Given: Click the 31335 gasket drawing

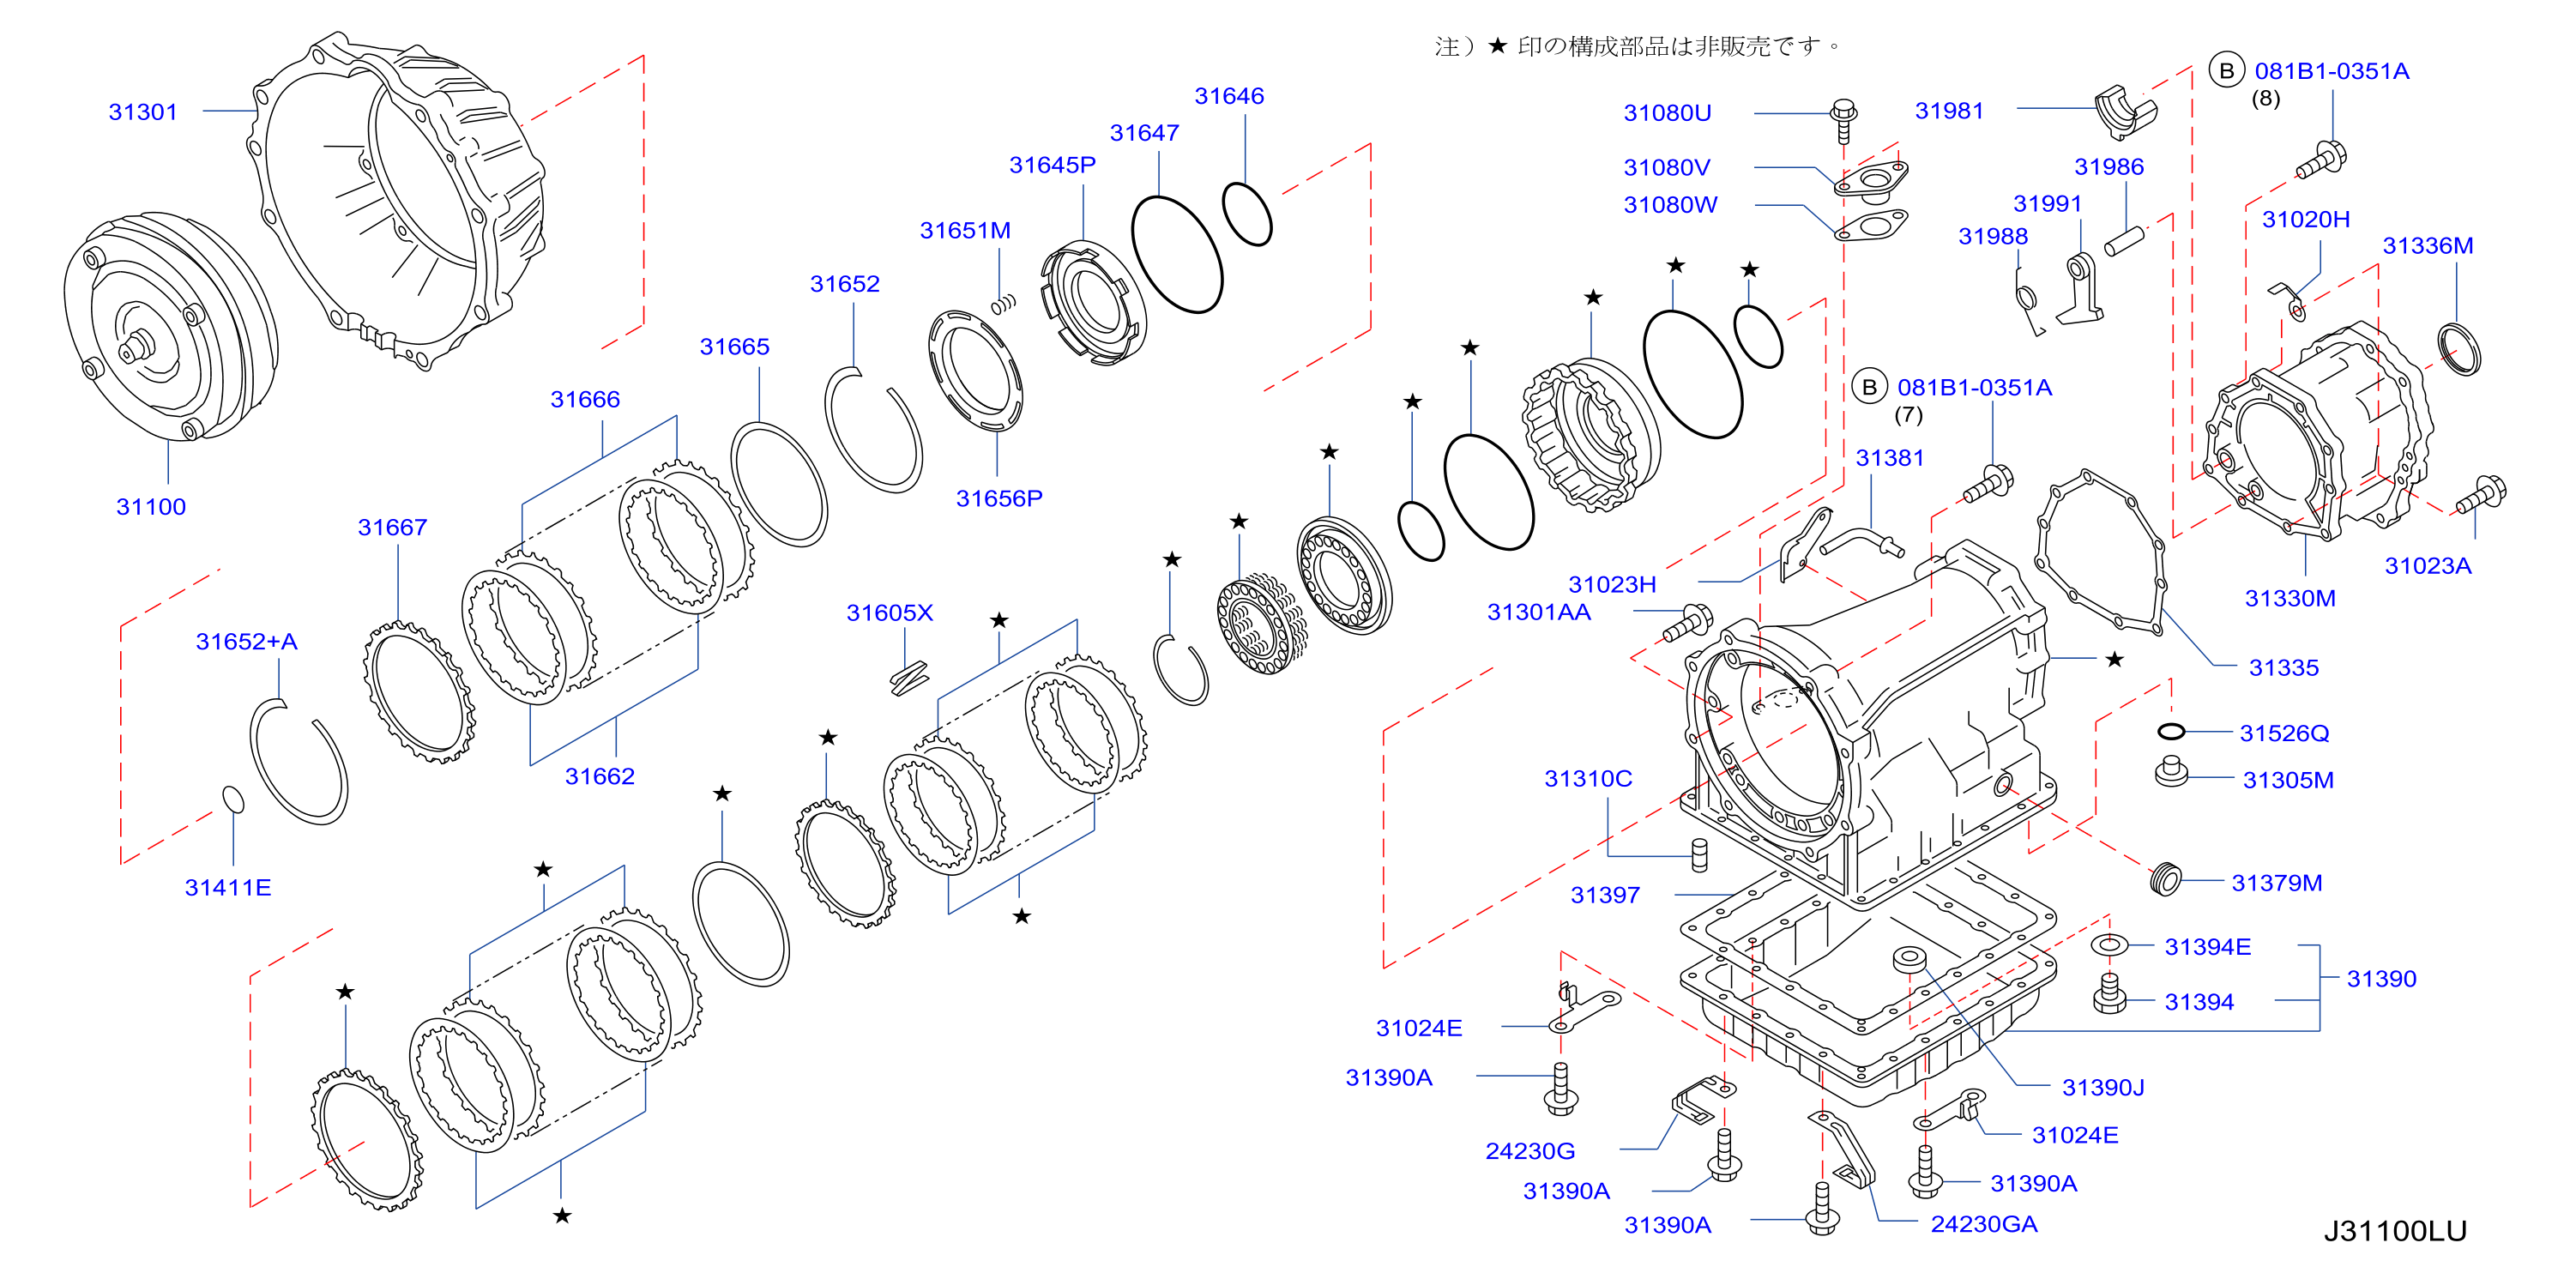Looking at the screenshot, I should click(2100, 553).
